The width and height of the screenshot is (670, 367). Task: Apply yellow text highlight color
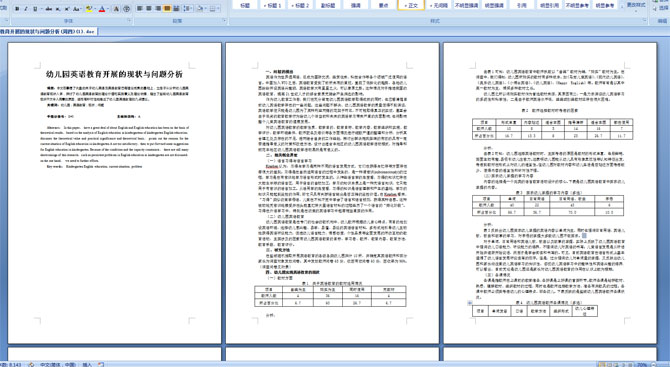88,9
